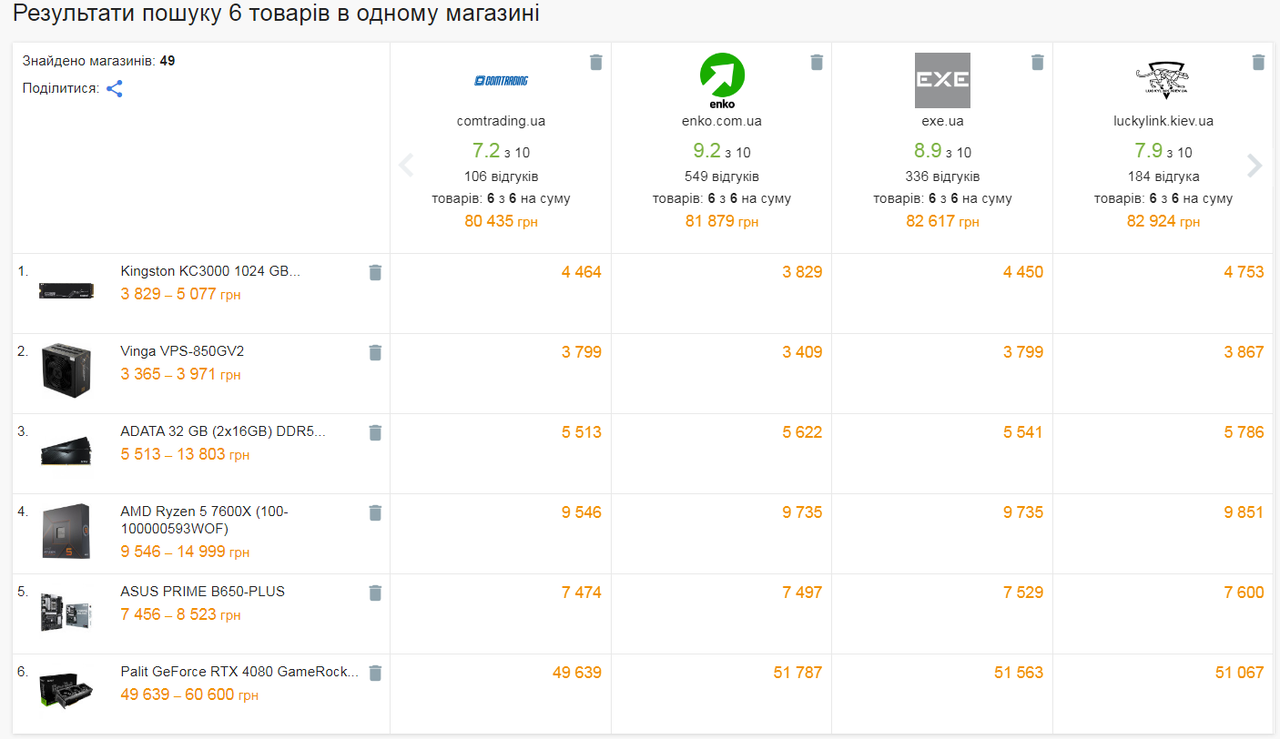The width and height of the screenshot is (1280, 739).
Task: Click the share icon next to Поділитися
Action: [x=115, y=88]
